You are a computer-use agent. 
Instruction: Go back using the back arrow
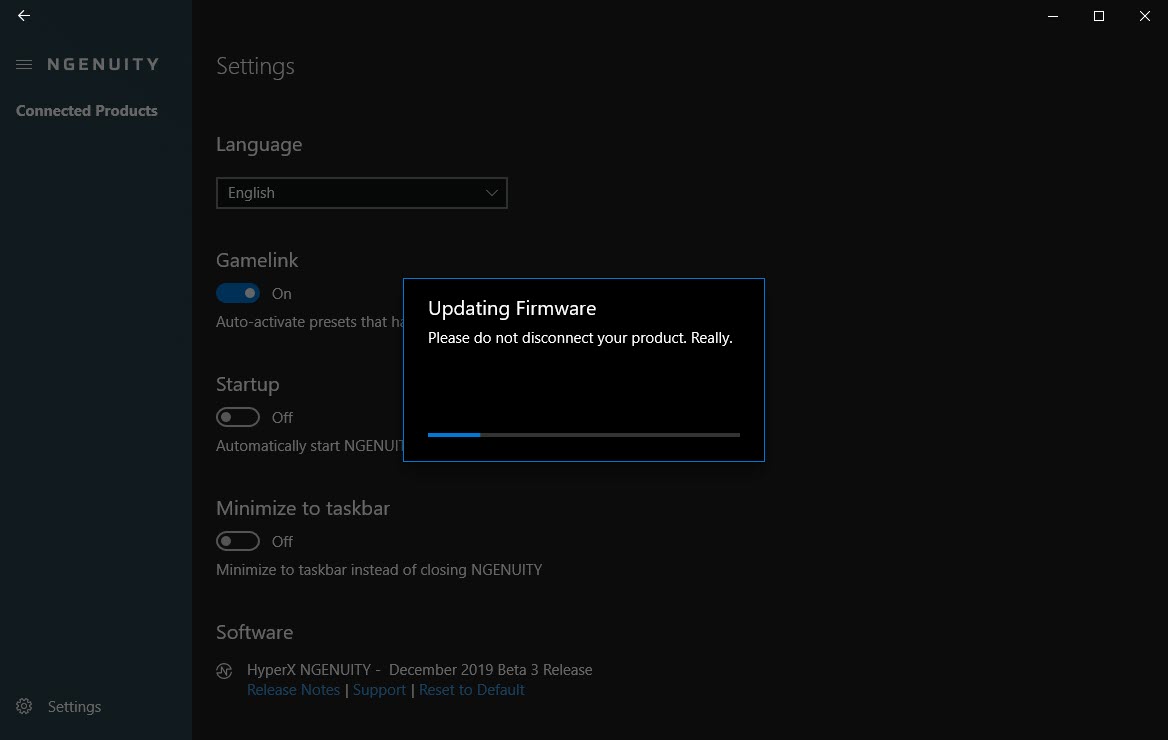[24, 16]
